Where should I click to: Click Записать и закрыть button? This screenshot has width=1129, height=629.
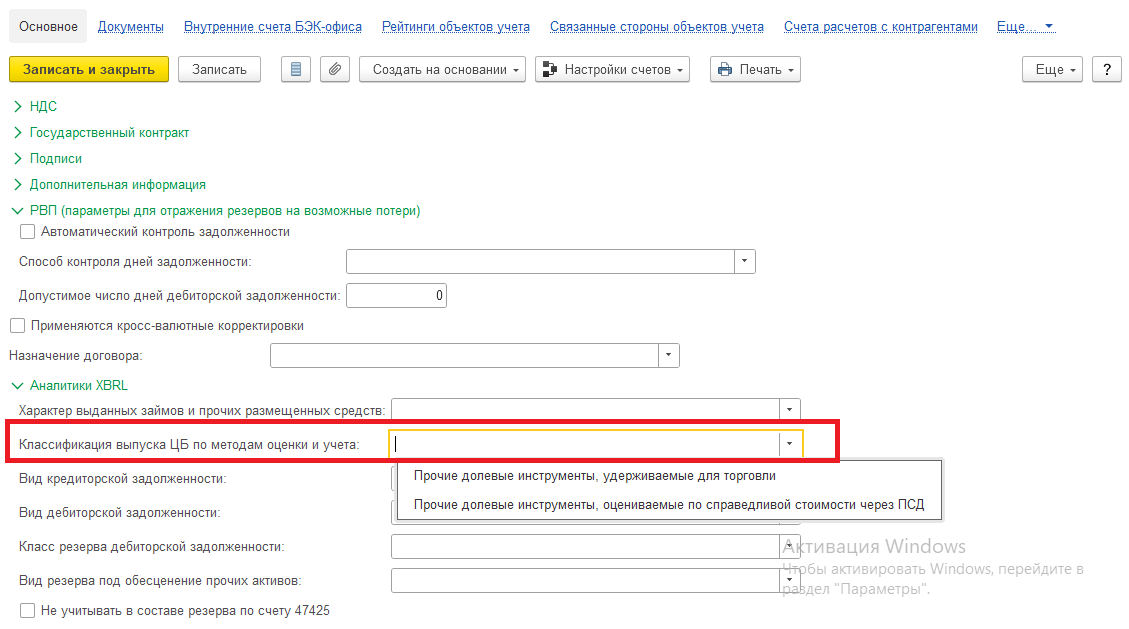pos(89,70)
